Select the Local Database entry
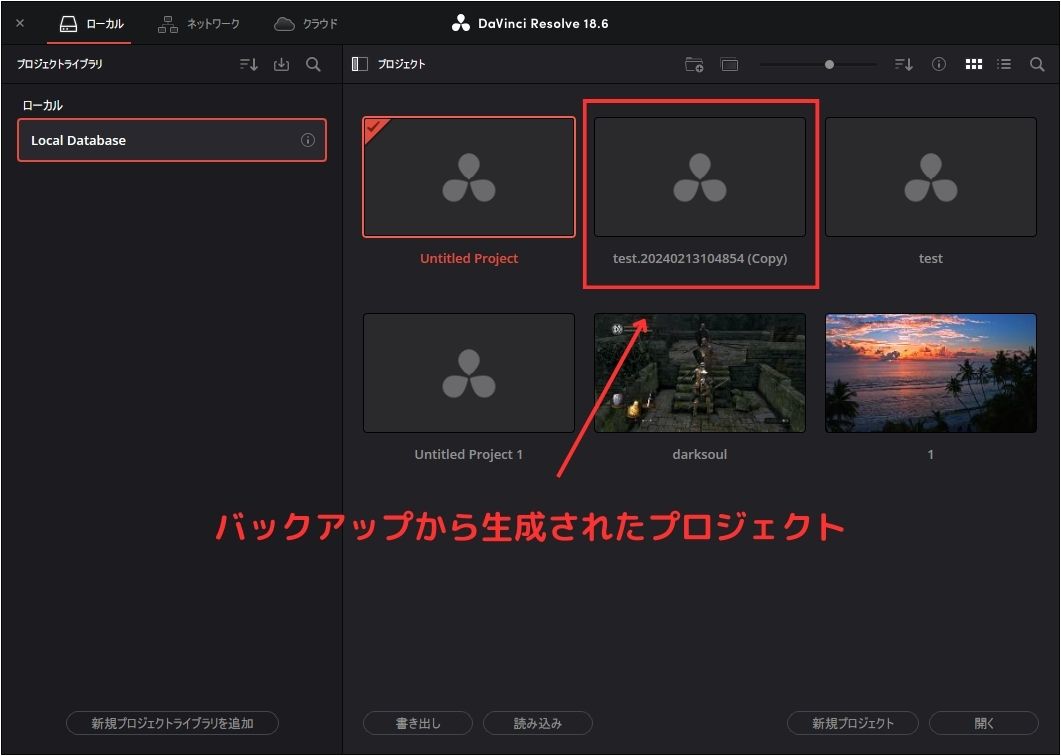 coord(150,140)
